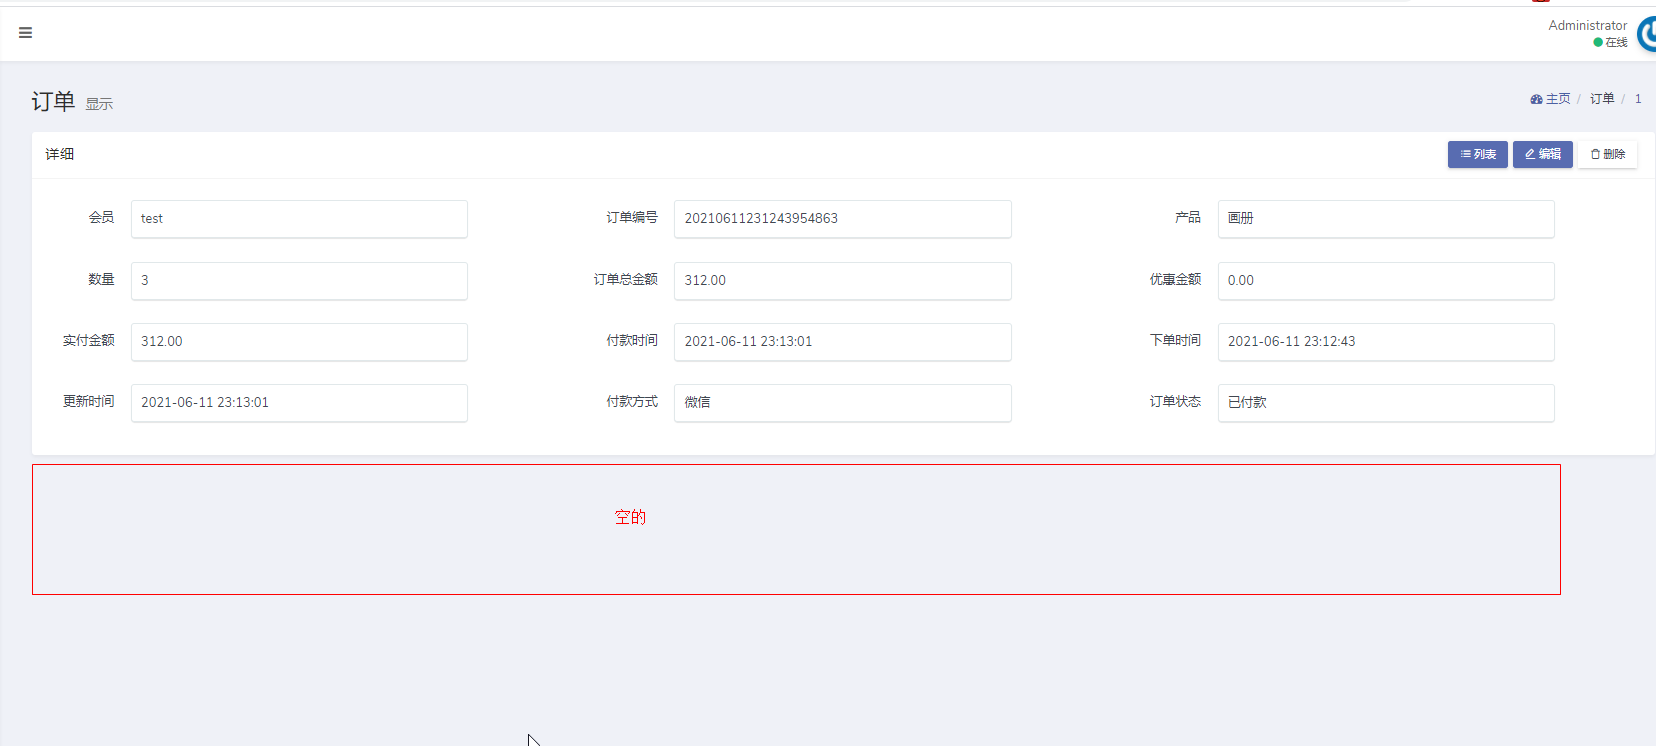1656x746 pixels.
Task: Click the 显示 subtitle text
Action: point(99,105)
